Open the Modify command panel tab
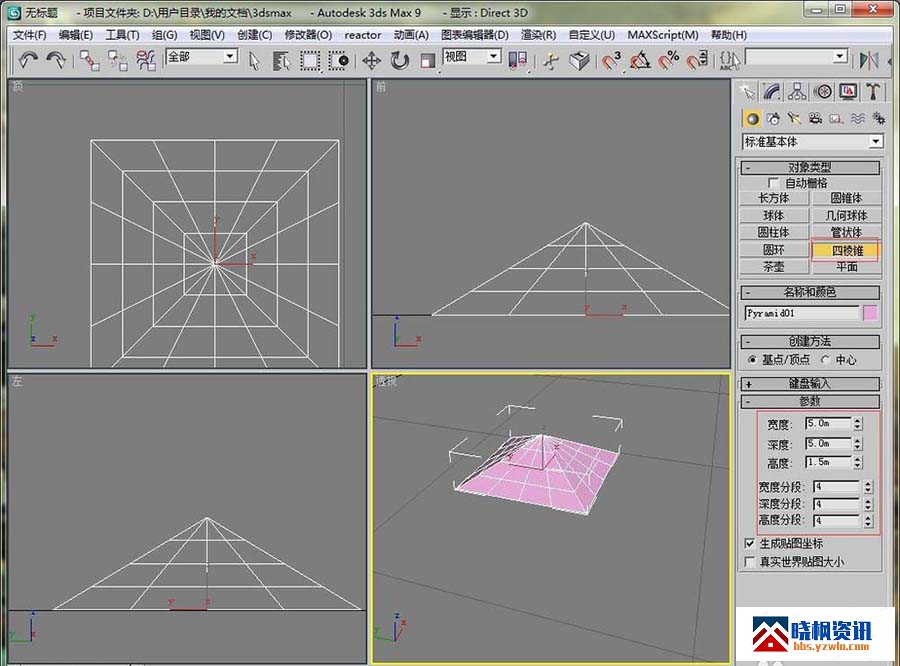 (773, 92)
